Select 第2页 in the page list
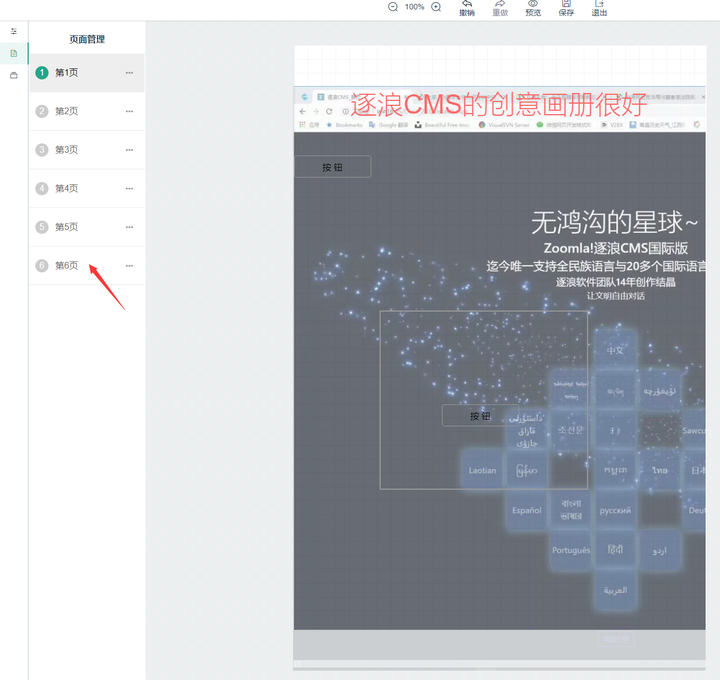720x680 pixels. pyautogui.click(x=87, y=111)
